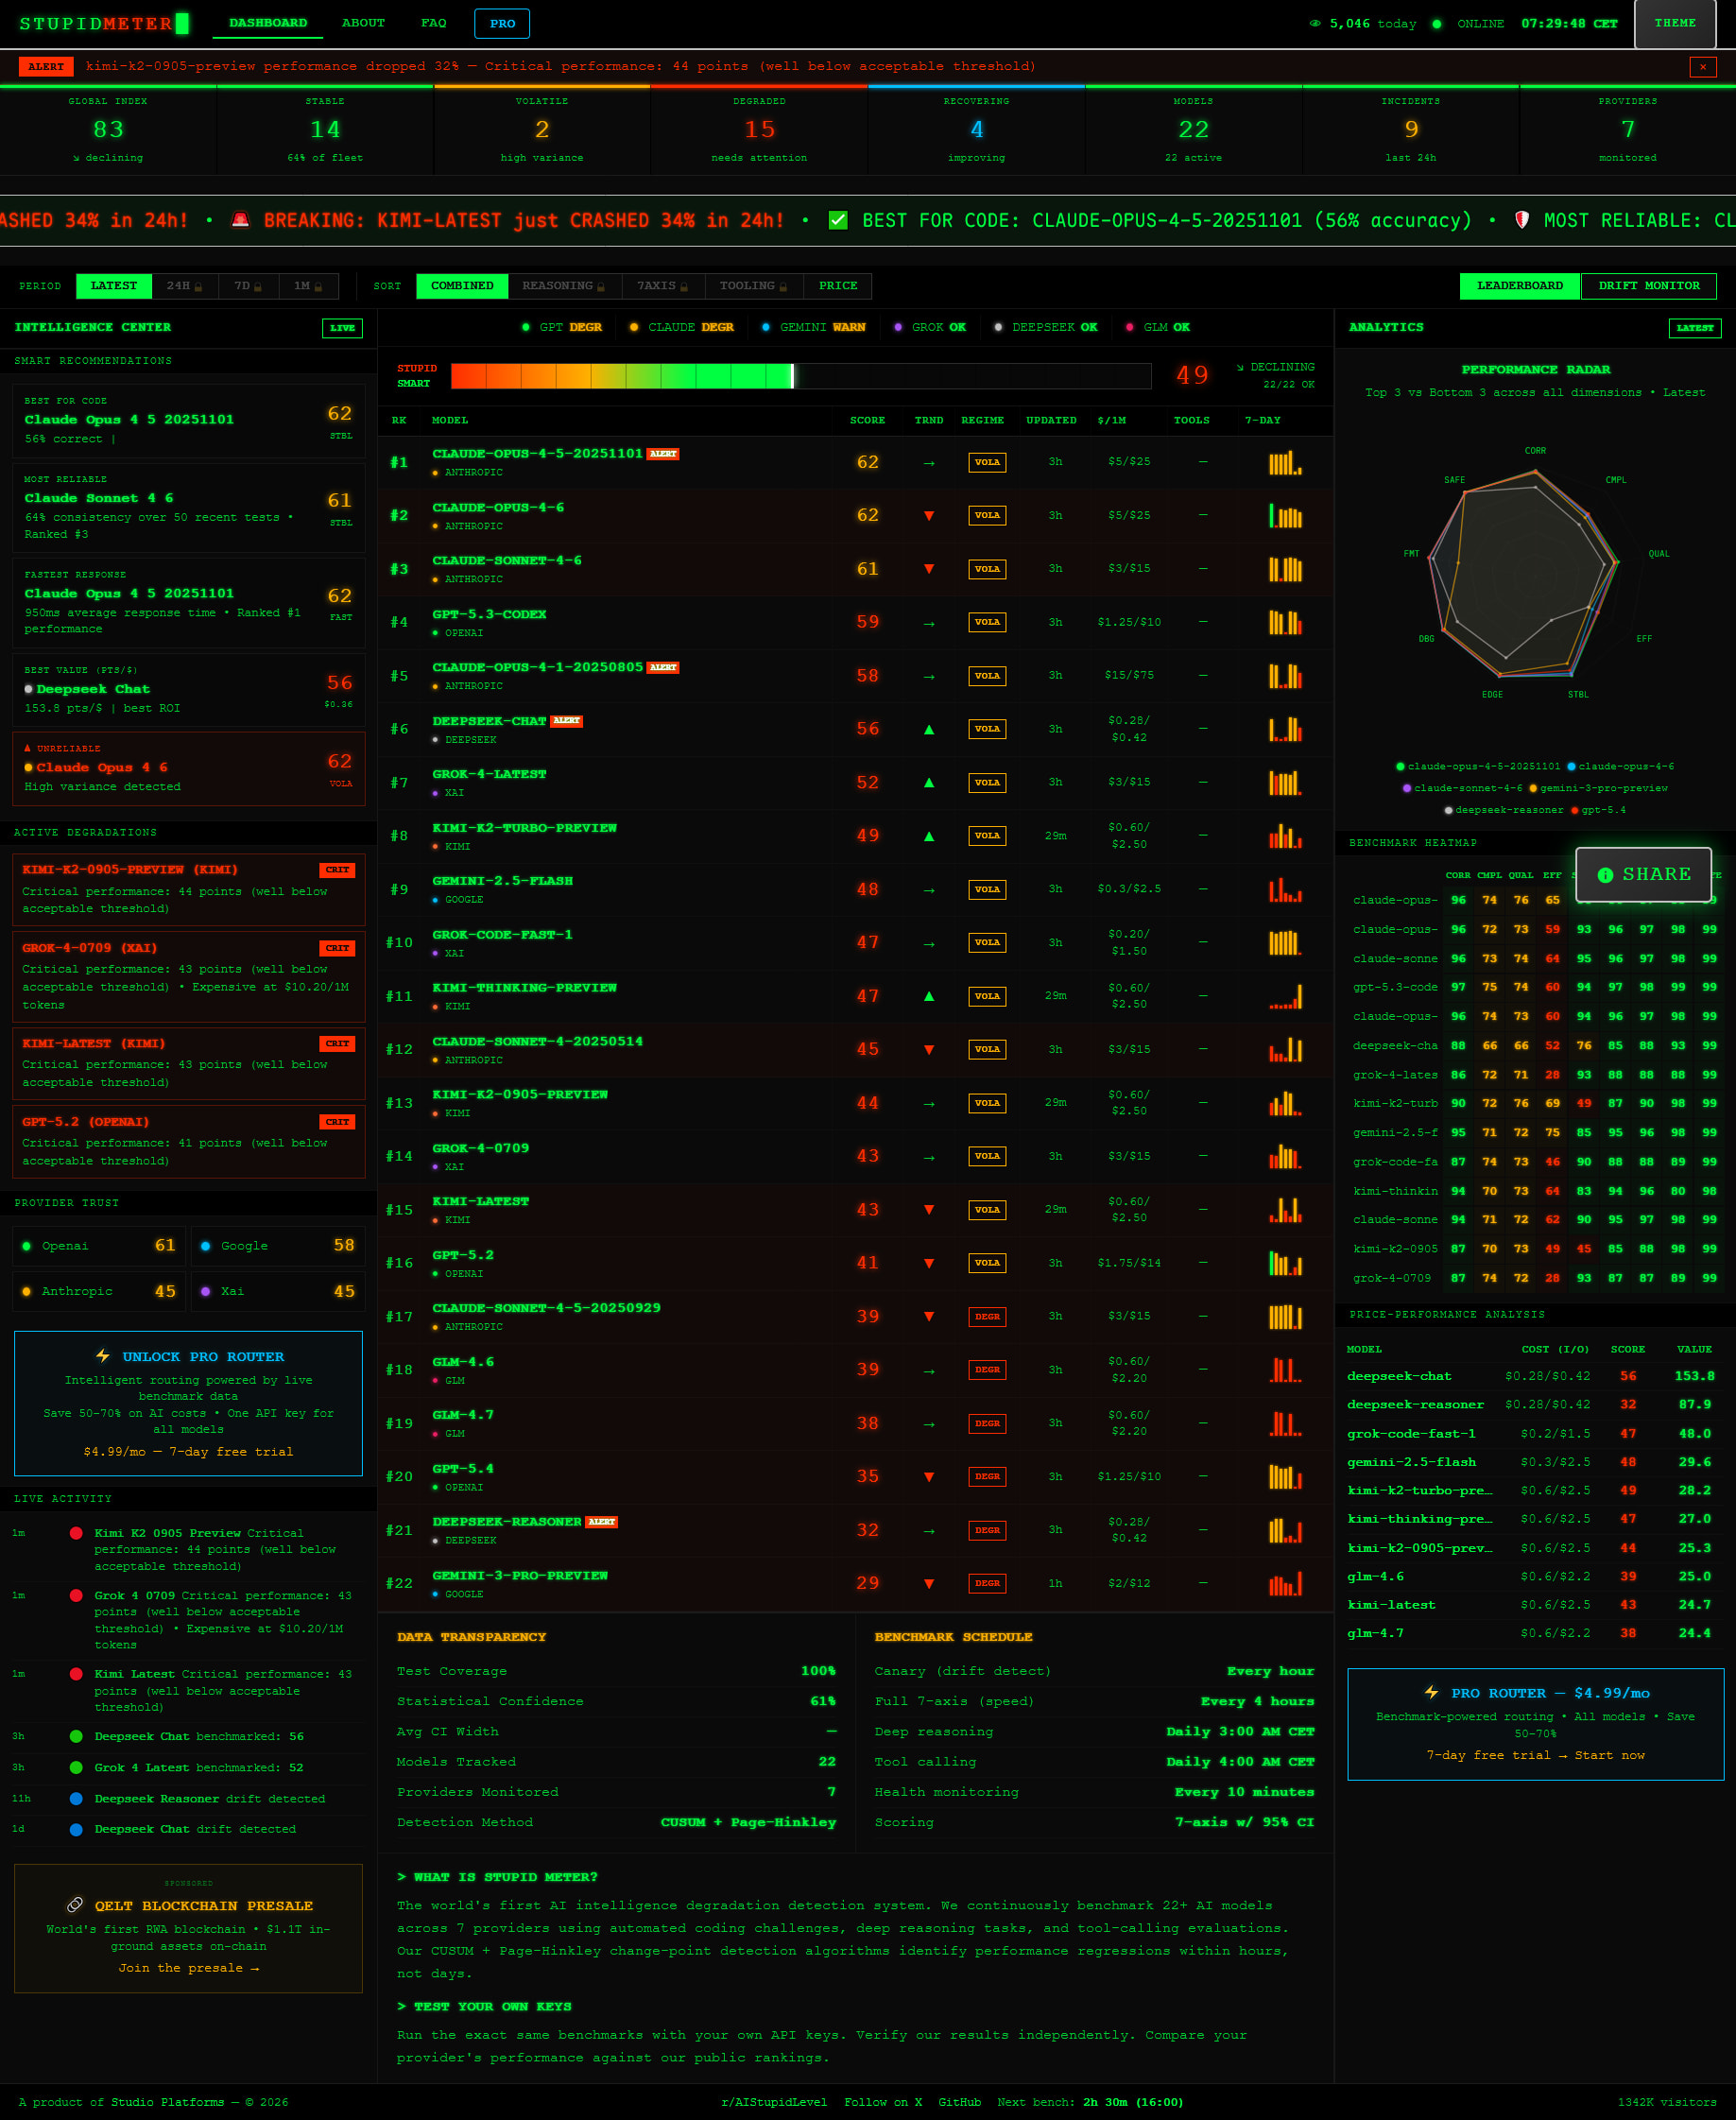The image size is (1736, 2120).
Task: Click the SHARE button
Action: pos(1643,875)
